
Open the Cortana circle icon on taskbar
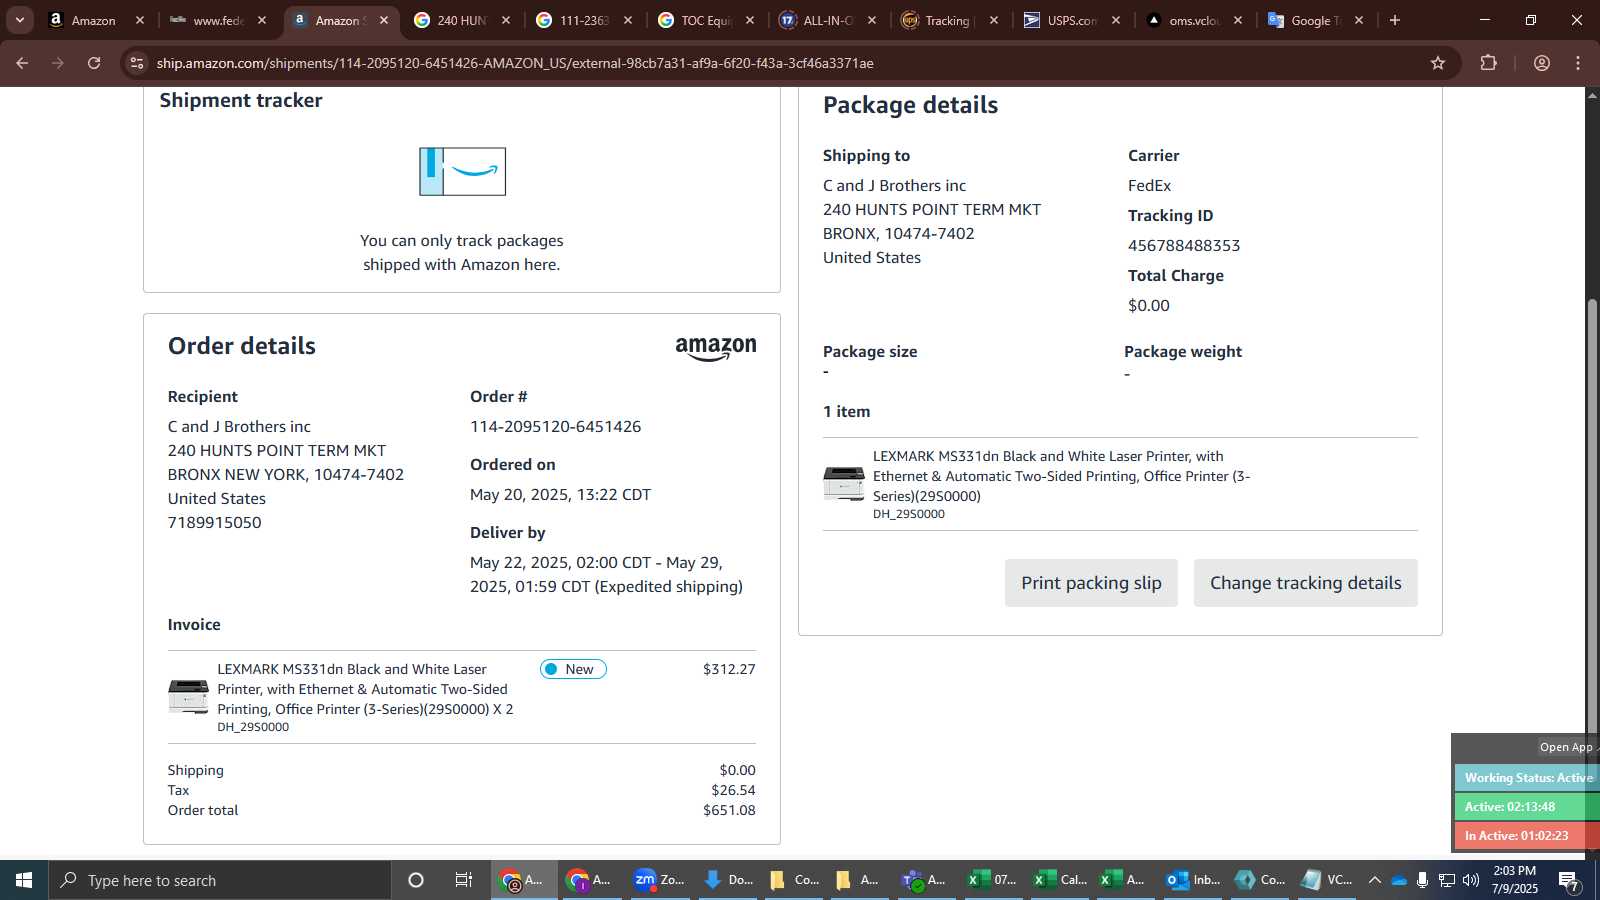(416, 880)
